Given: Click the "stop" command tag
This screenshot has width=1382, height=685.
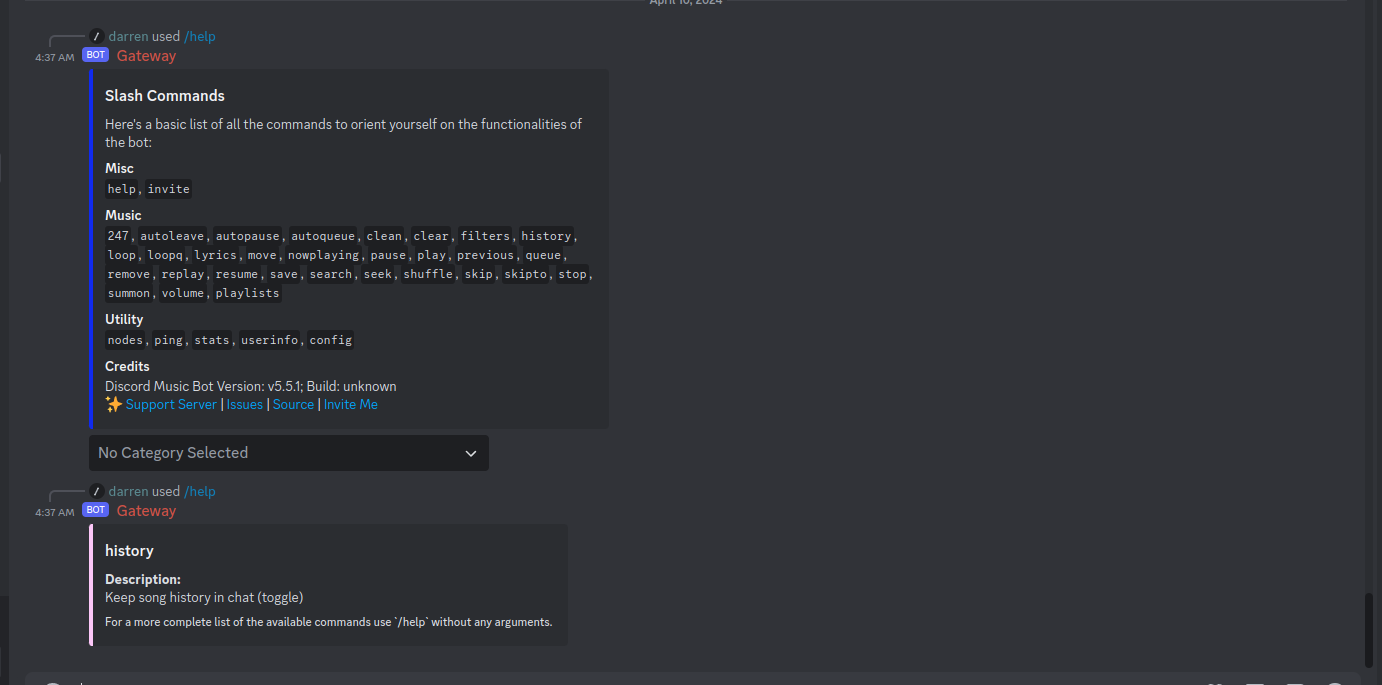Looking at the screenshot, I should [572, 274].
